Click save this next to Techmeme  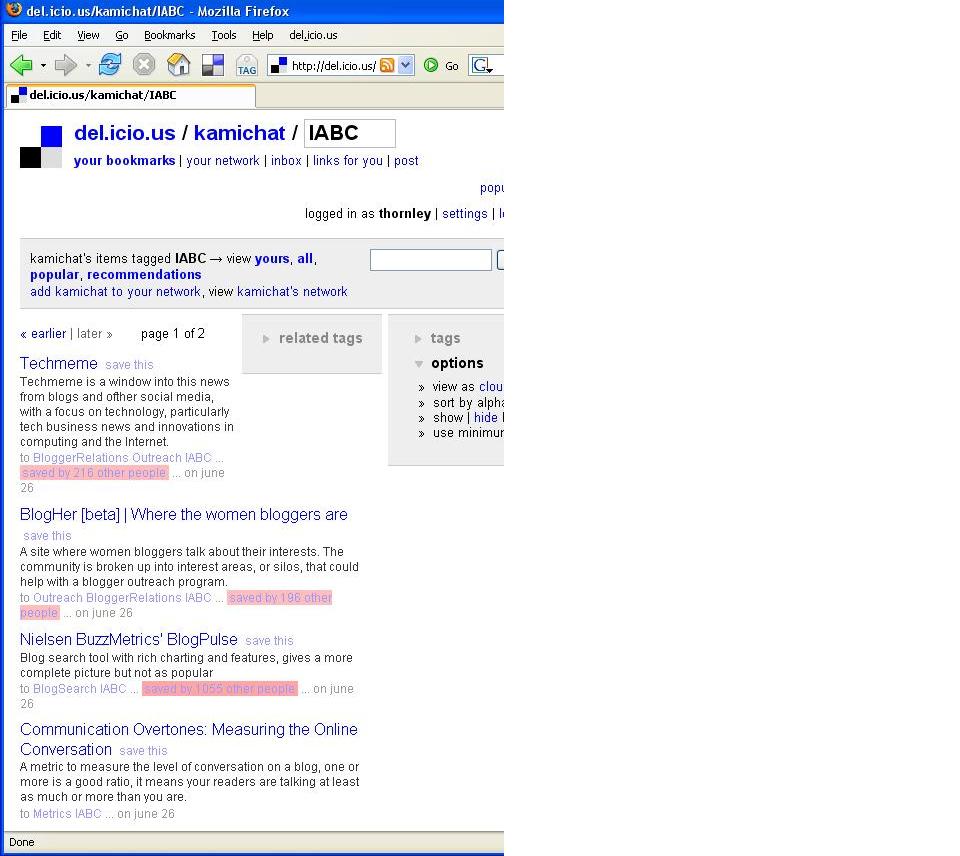129,365
